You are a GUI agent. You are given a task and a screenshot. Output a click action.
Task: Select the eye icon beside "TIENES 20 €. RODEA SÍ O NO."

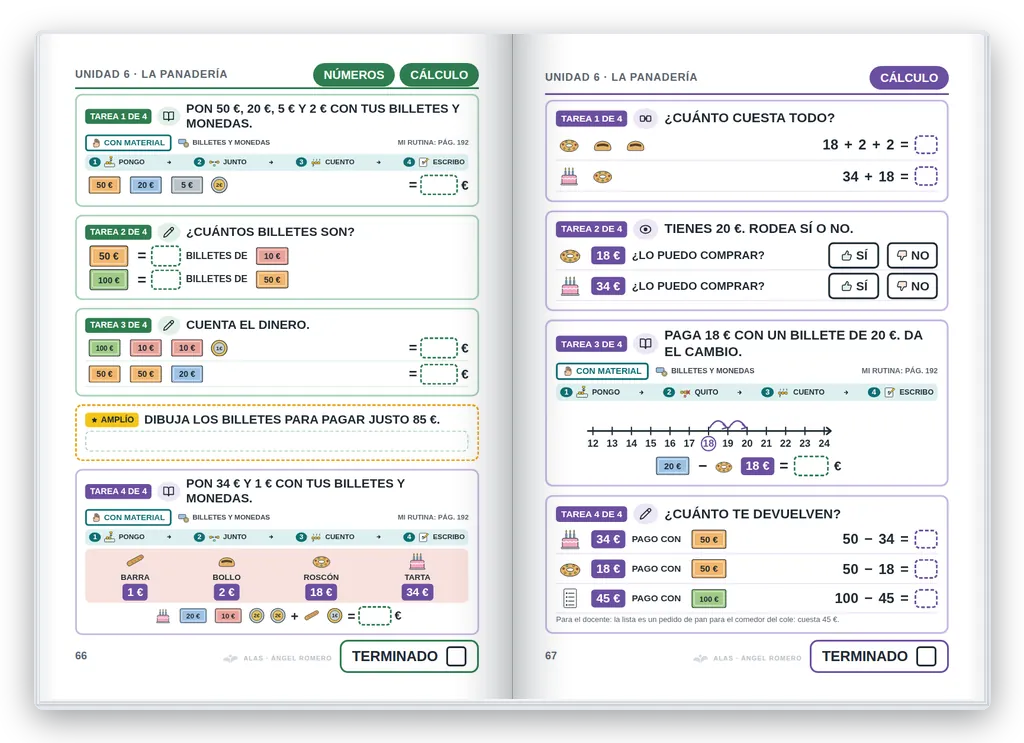tap(645, 229)
